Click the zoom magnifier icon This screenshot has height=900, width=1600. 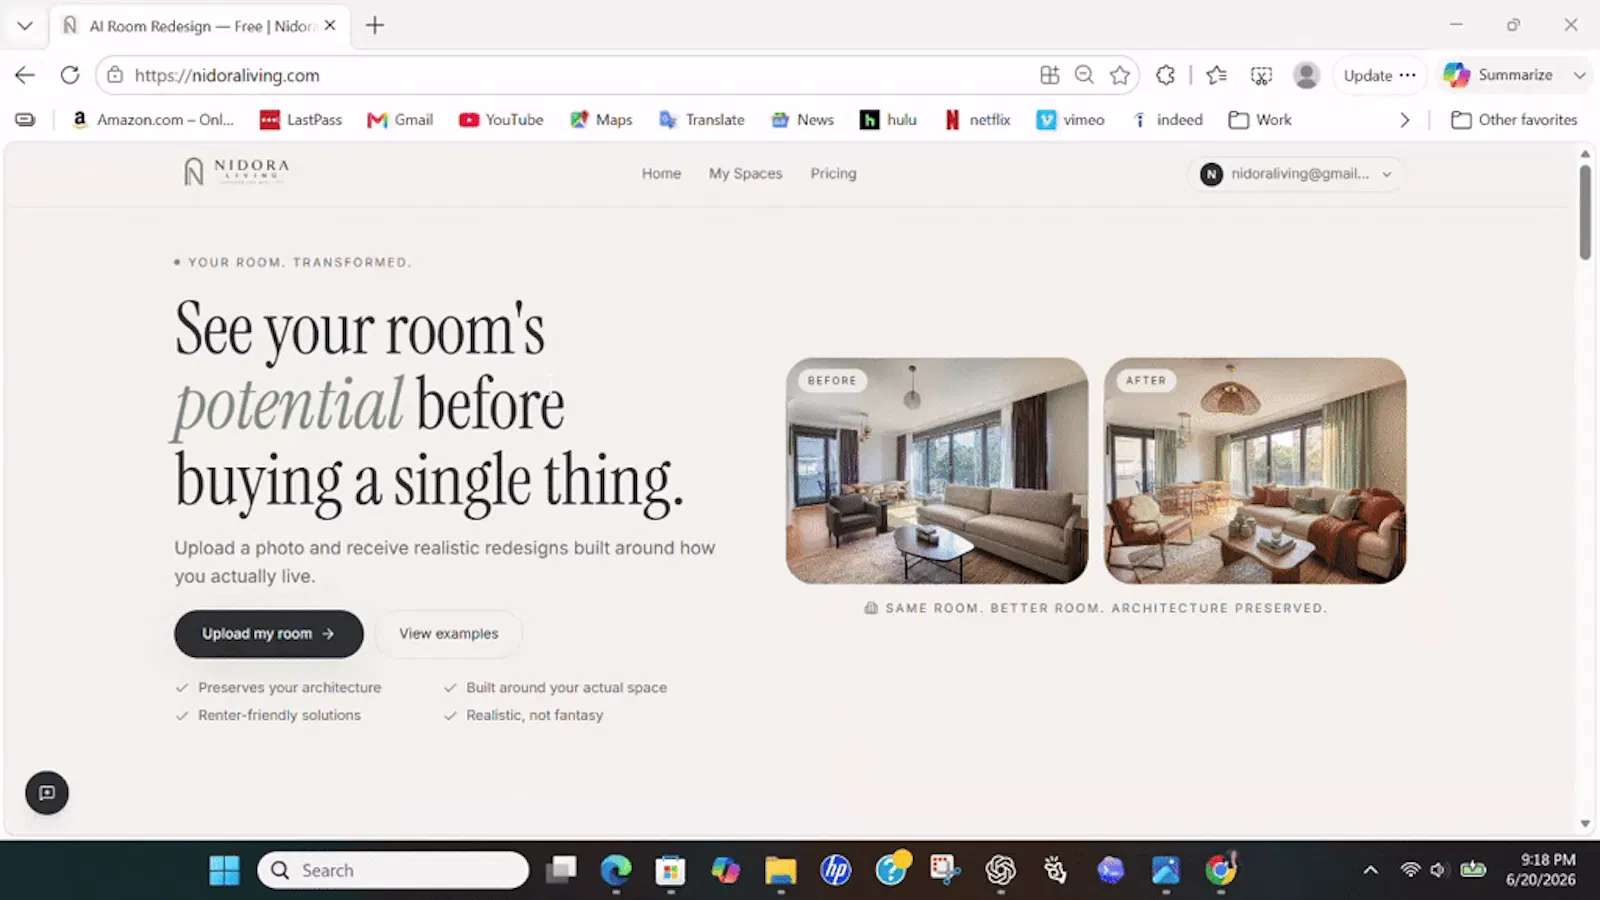click(1084, 75)
